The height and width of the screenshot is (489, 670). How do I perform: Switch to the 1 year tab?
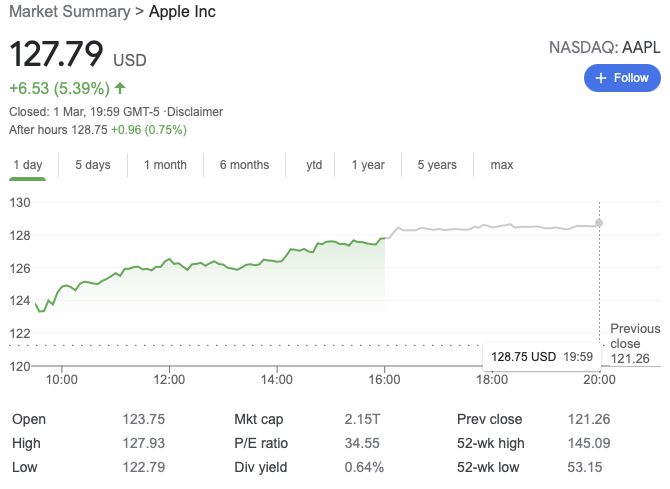click(x=368, y=165)
